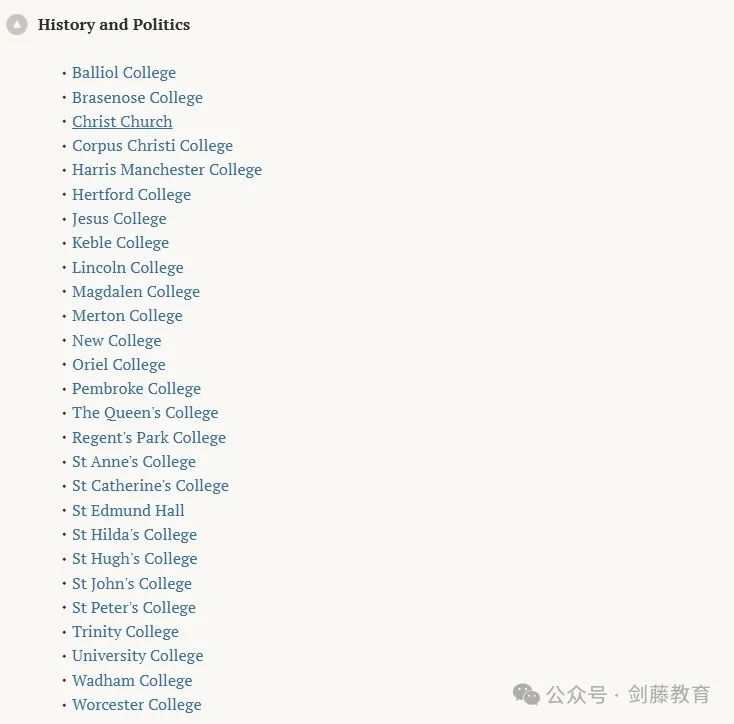Screen dimensions: 734x724
Task: Select the Wadham College link
Action: [131, 681]
